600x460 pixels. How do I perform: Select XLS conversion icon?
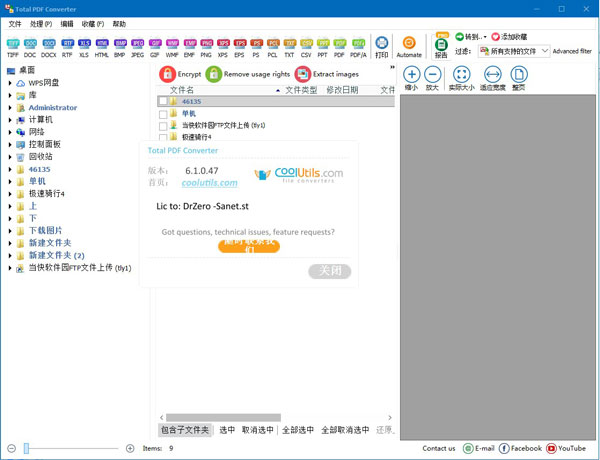tap(84, 47)
